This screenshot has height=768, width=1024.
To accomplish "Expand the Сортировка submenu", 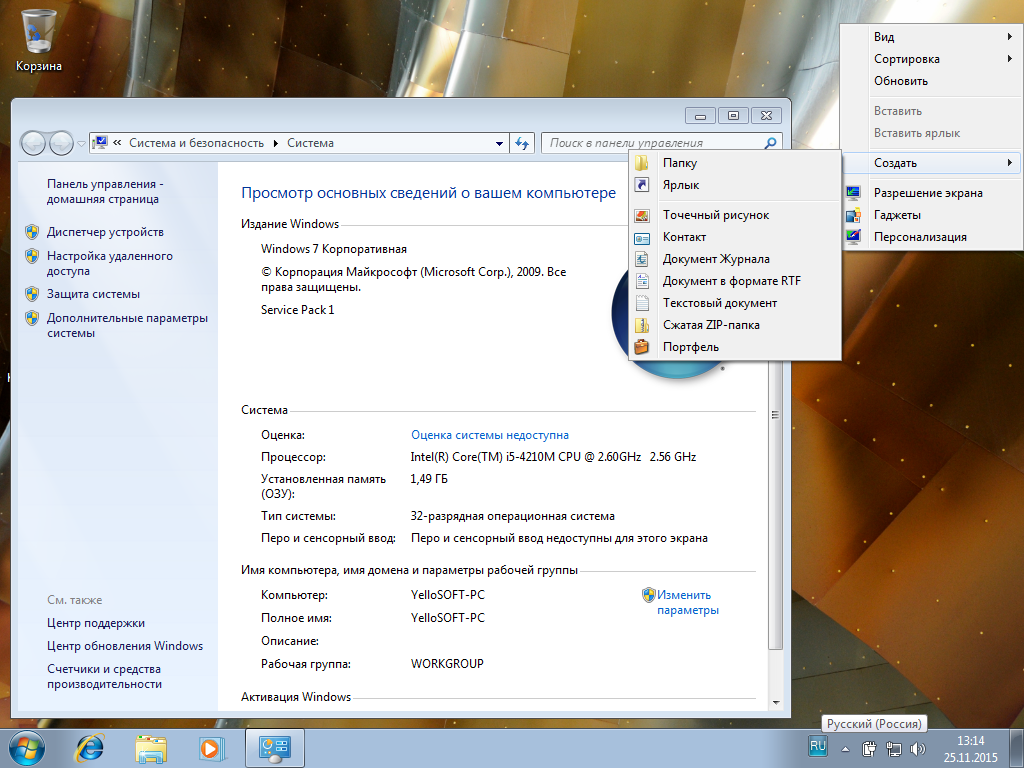I will point(932,59).
